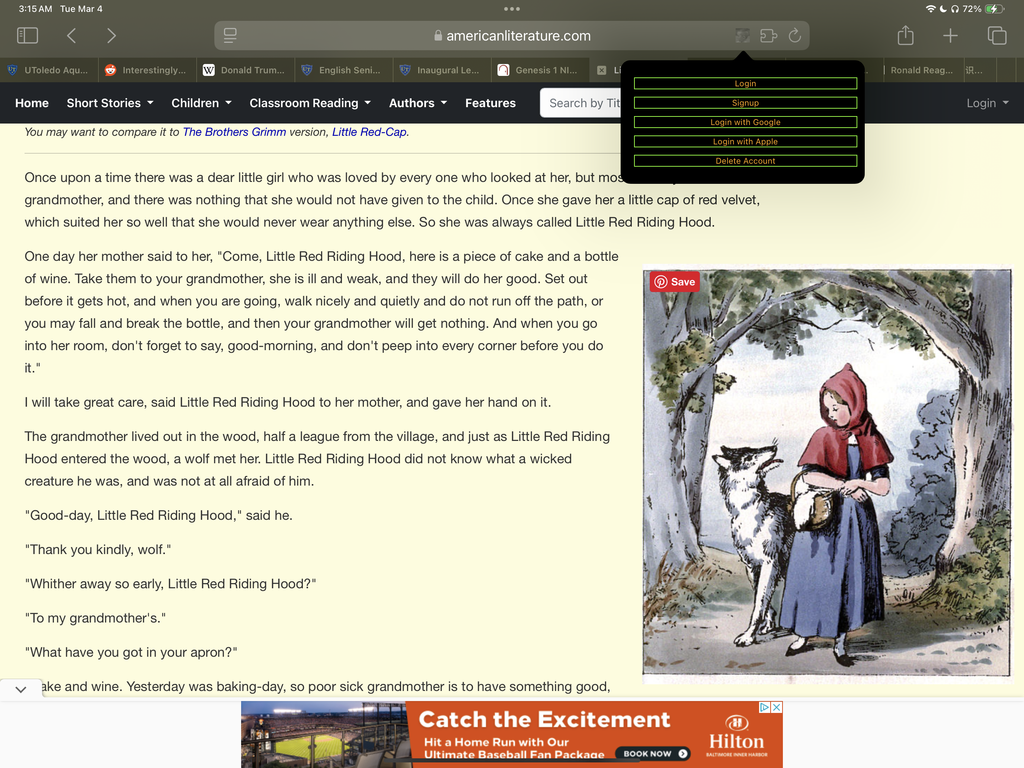Select Login with Apple option
This screenshot has width=1024, height=768.
pyautogui.click(x=745, y=141)
